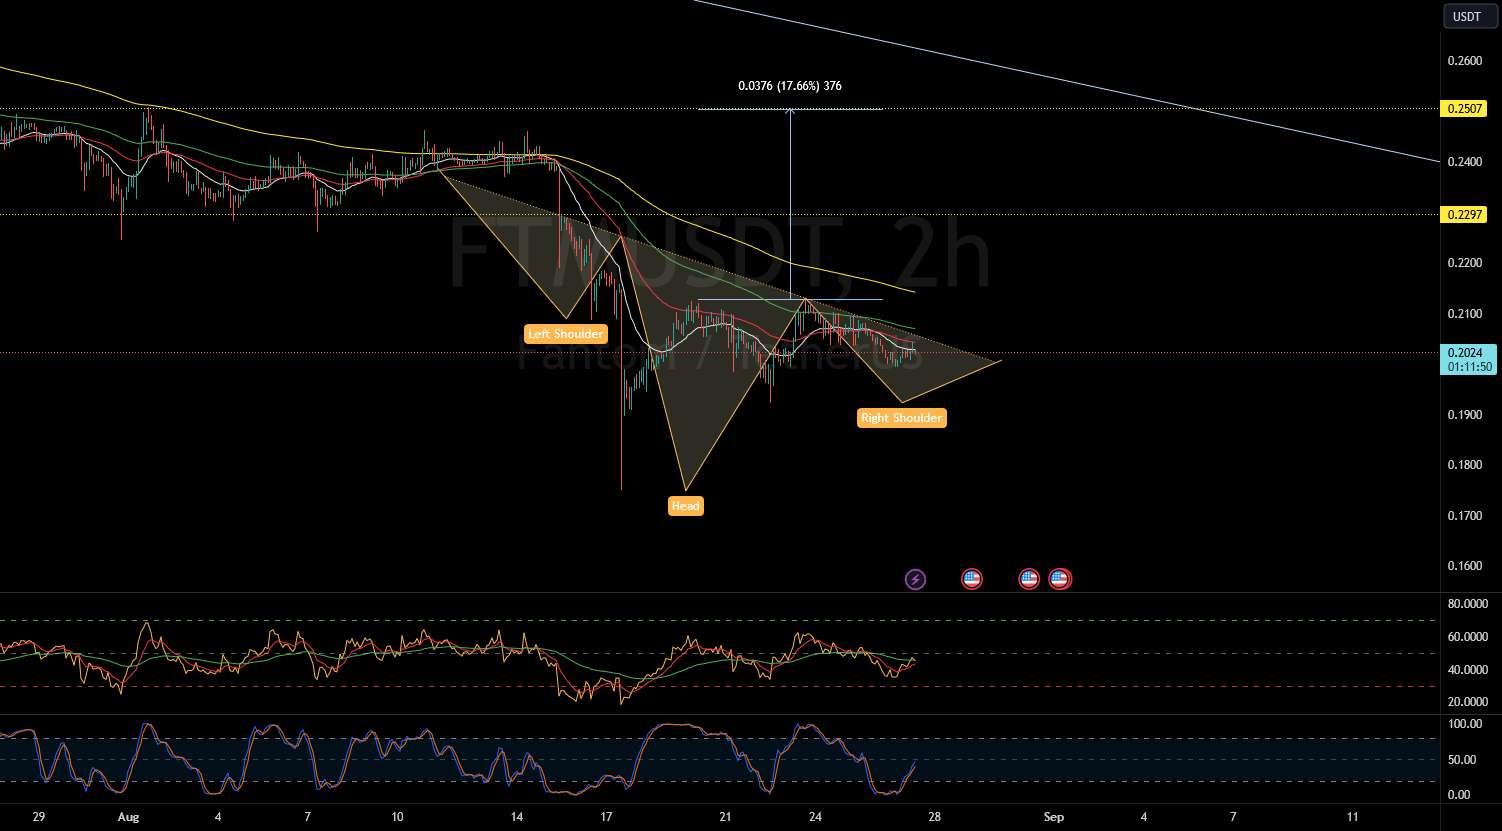Select the Left Shoulder pattern label
This screenshot has height=831, width=1502.
[566, 334]
